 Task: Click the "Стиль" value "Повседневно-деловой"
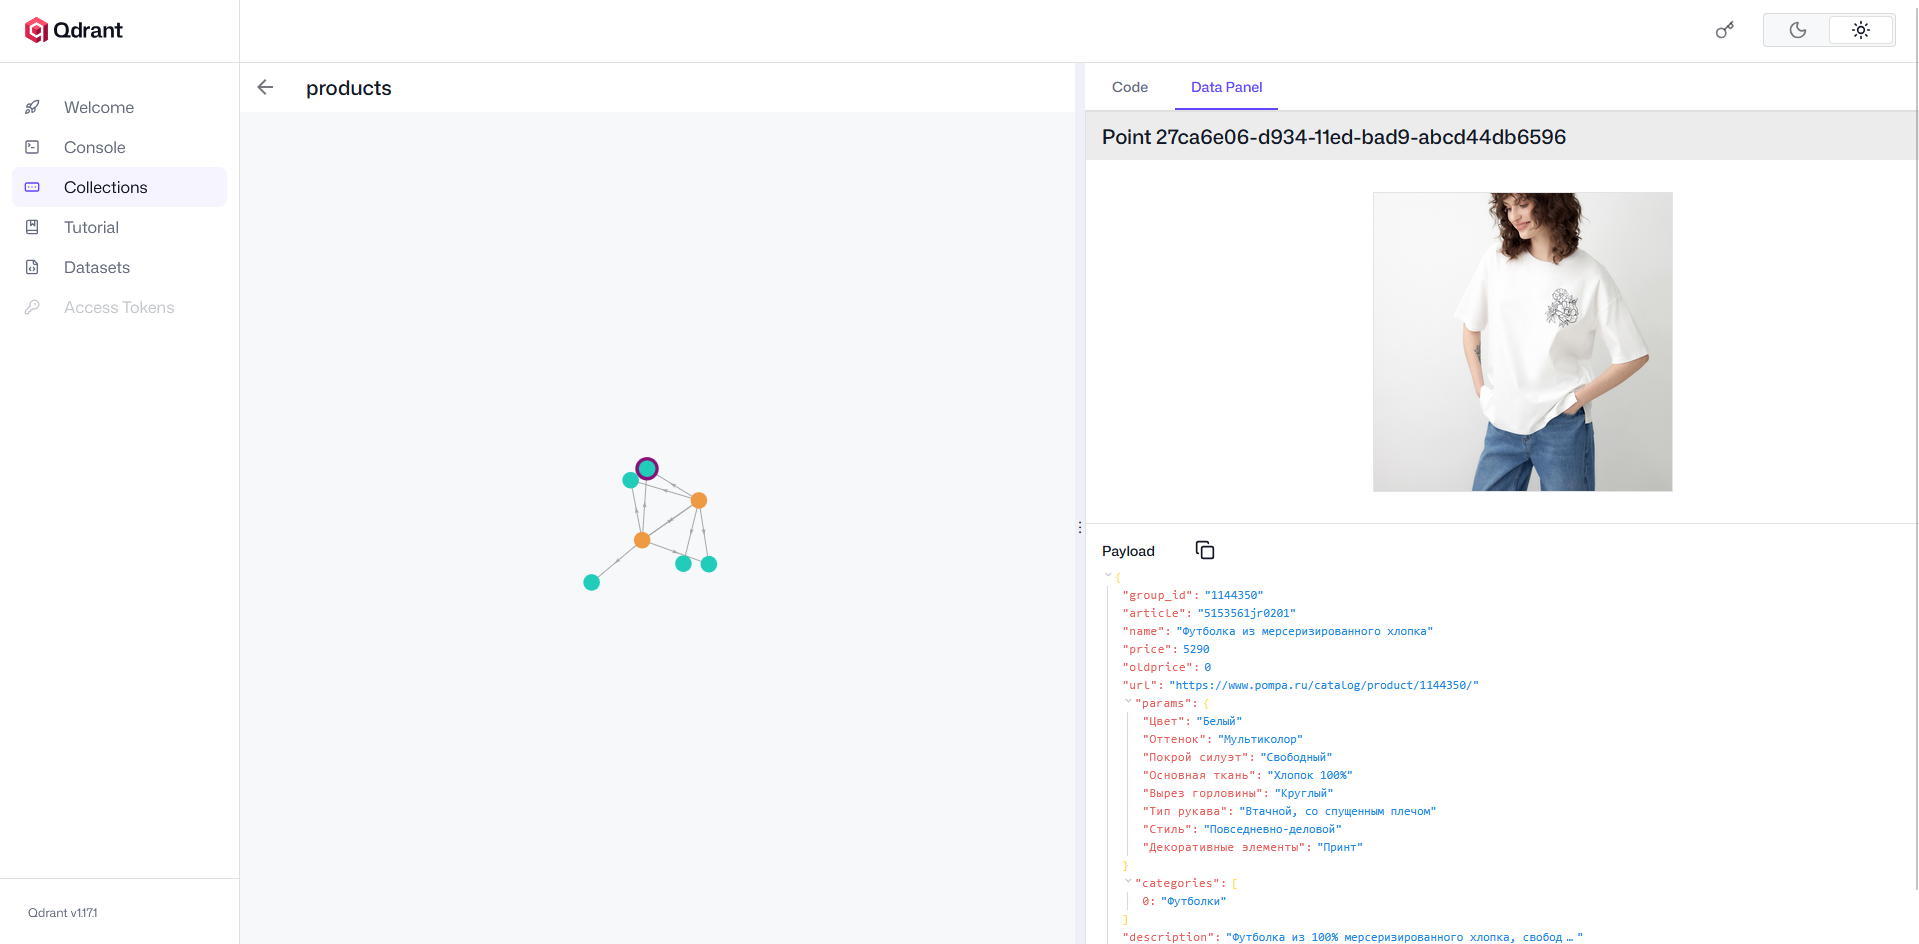point(1272,829)
